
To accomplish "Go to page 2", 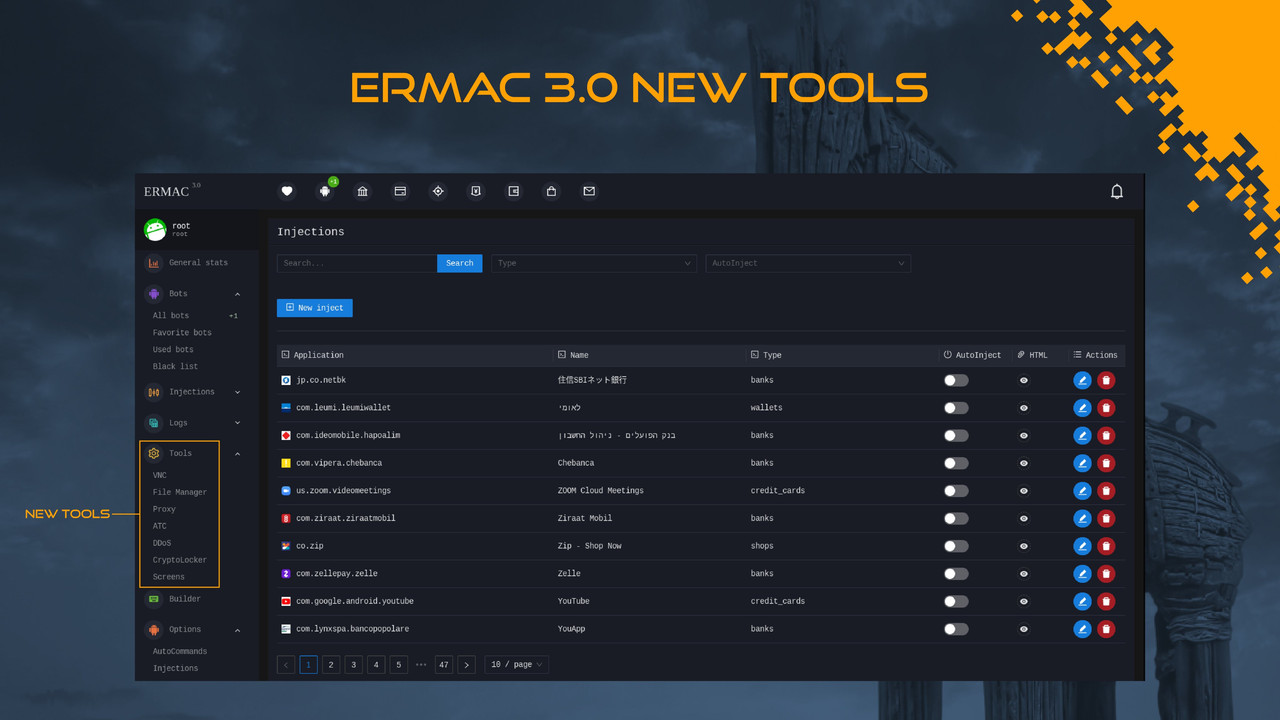I will [x=331, y=664].
